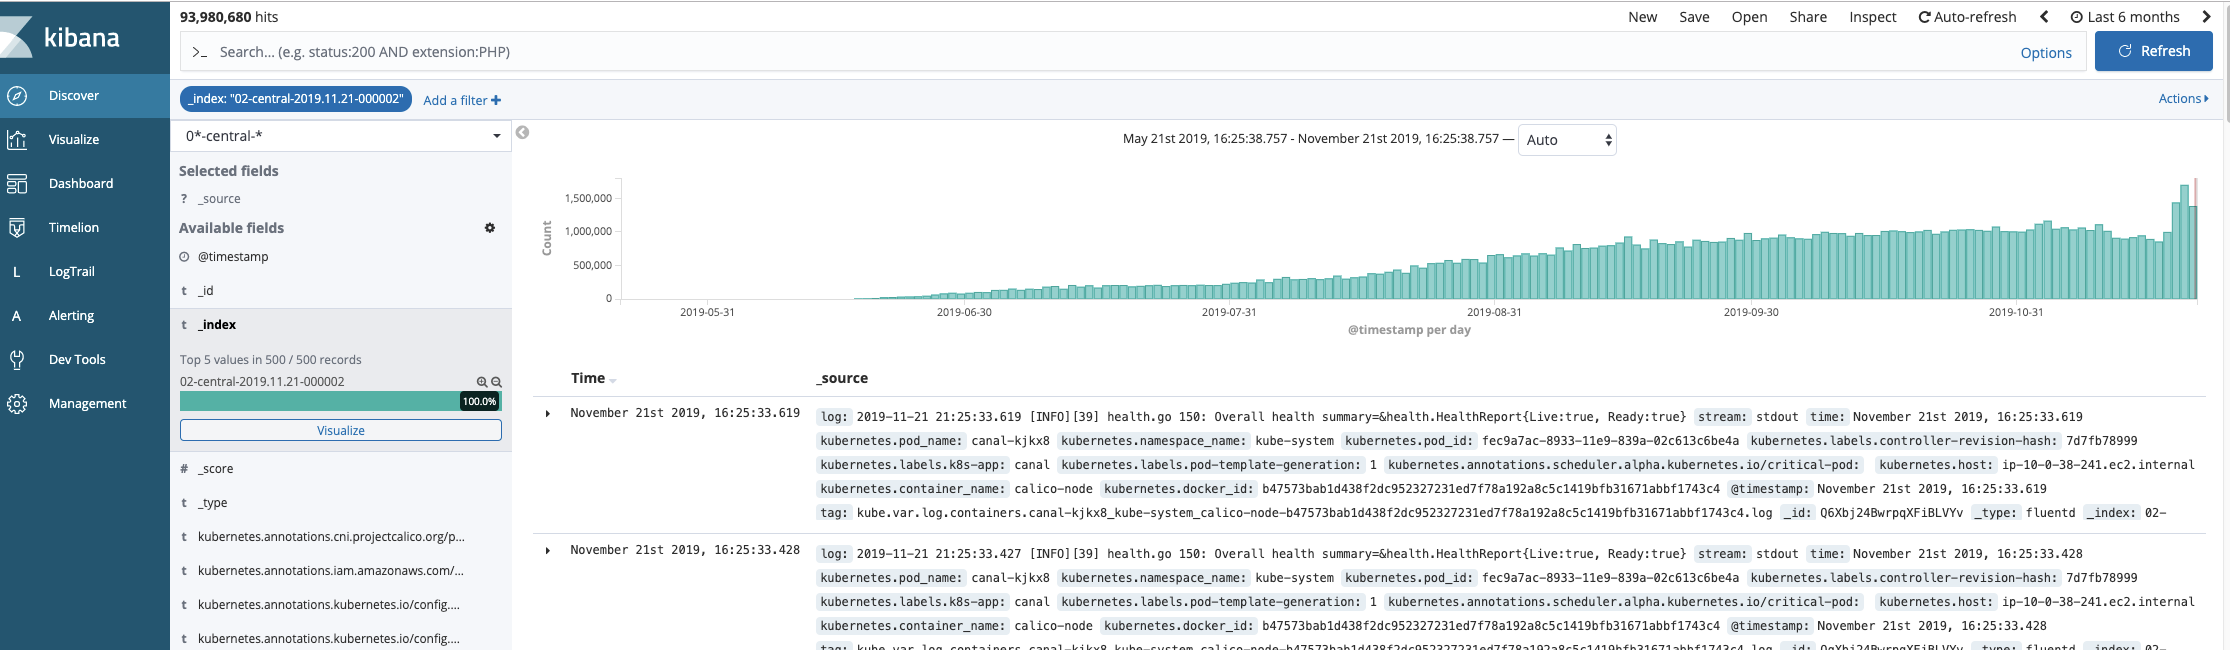Open the LogTrail letter icon
Image resolution: width=2230 pixels, height=650 pixels.
point(17,272)
